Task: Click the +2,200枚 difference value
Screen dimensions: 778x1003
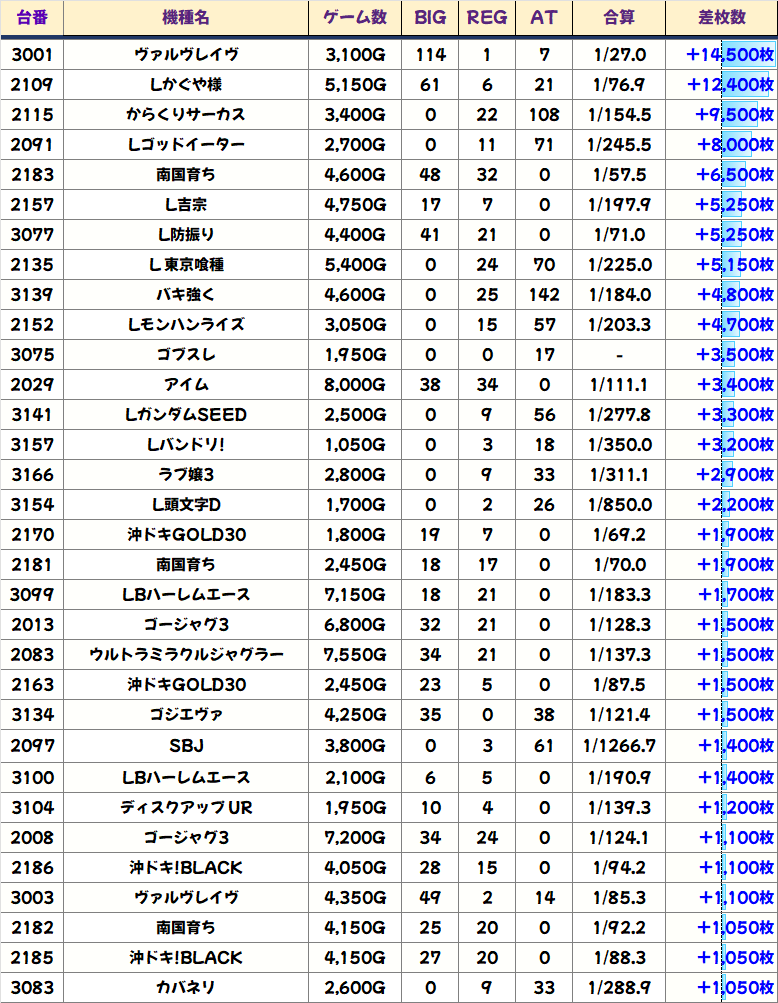Action: (x=734, y=505)
